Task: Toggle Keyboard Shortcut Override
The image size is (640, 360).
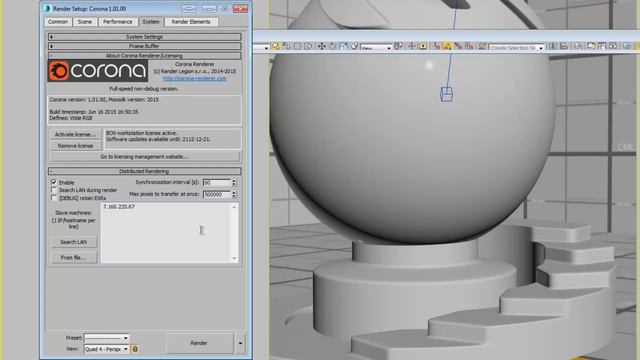Action: [423, 46]
